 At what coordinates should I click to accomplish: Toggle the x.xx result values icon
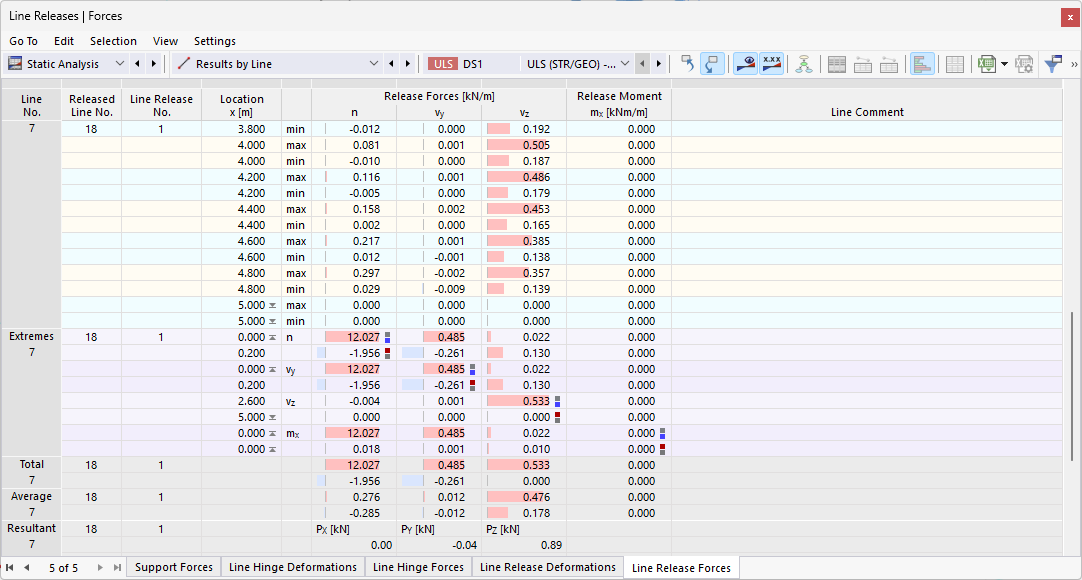point(771,64)
